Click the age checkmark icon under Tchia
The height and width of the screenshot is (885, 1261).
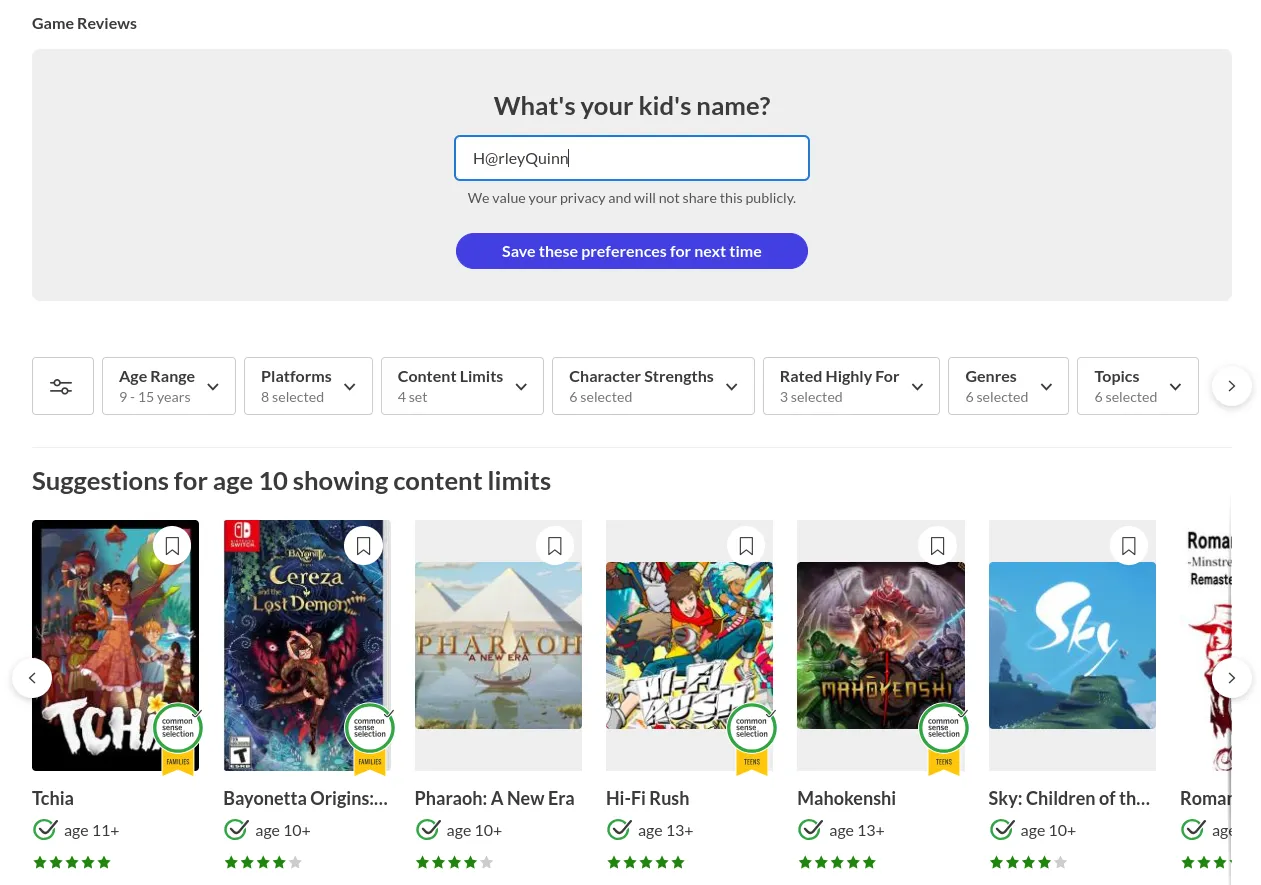pos(45,829)
